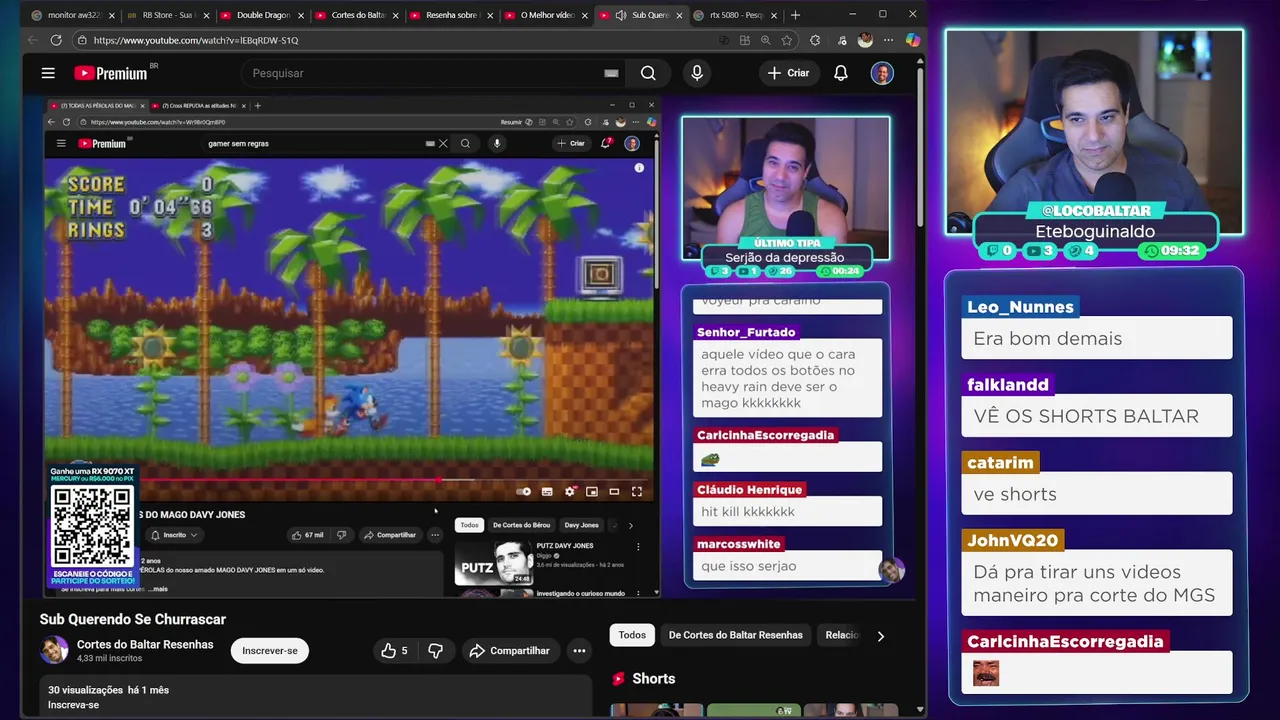Viewport: 1280px width, 720px height.
Task: Open a new tab with plus button
Action: (795, 15)
